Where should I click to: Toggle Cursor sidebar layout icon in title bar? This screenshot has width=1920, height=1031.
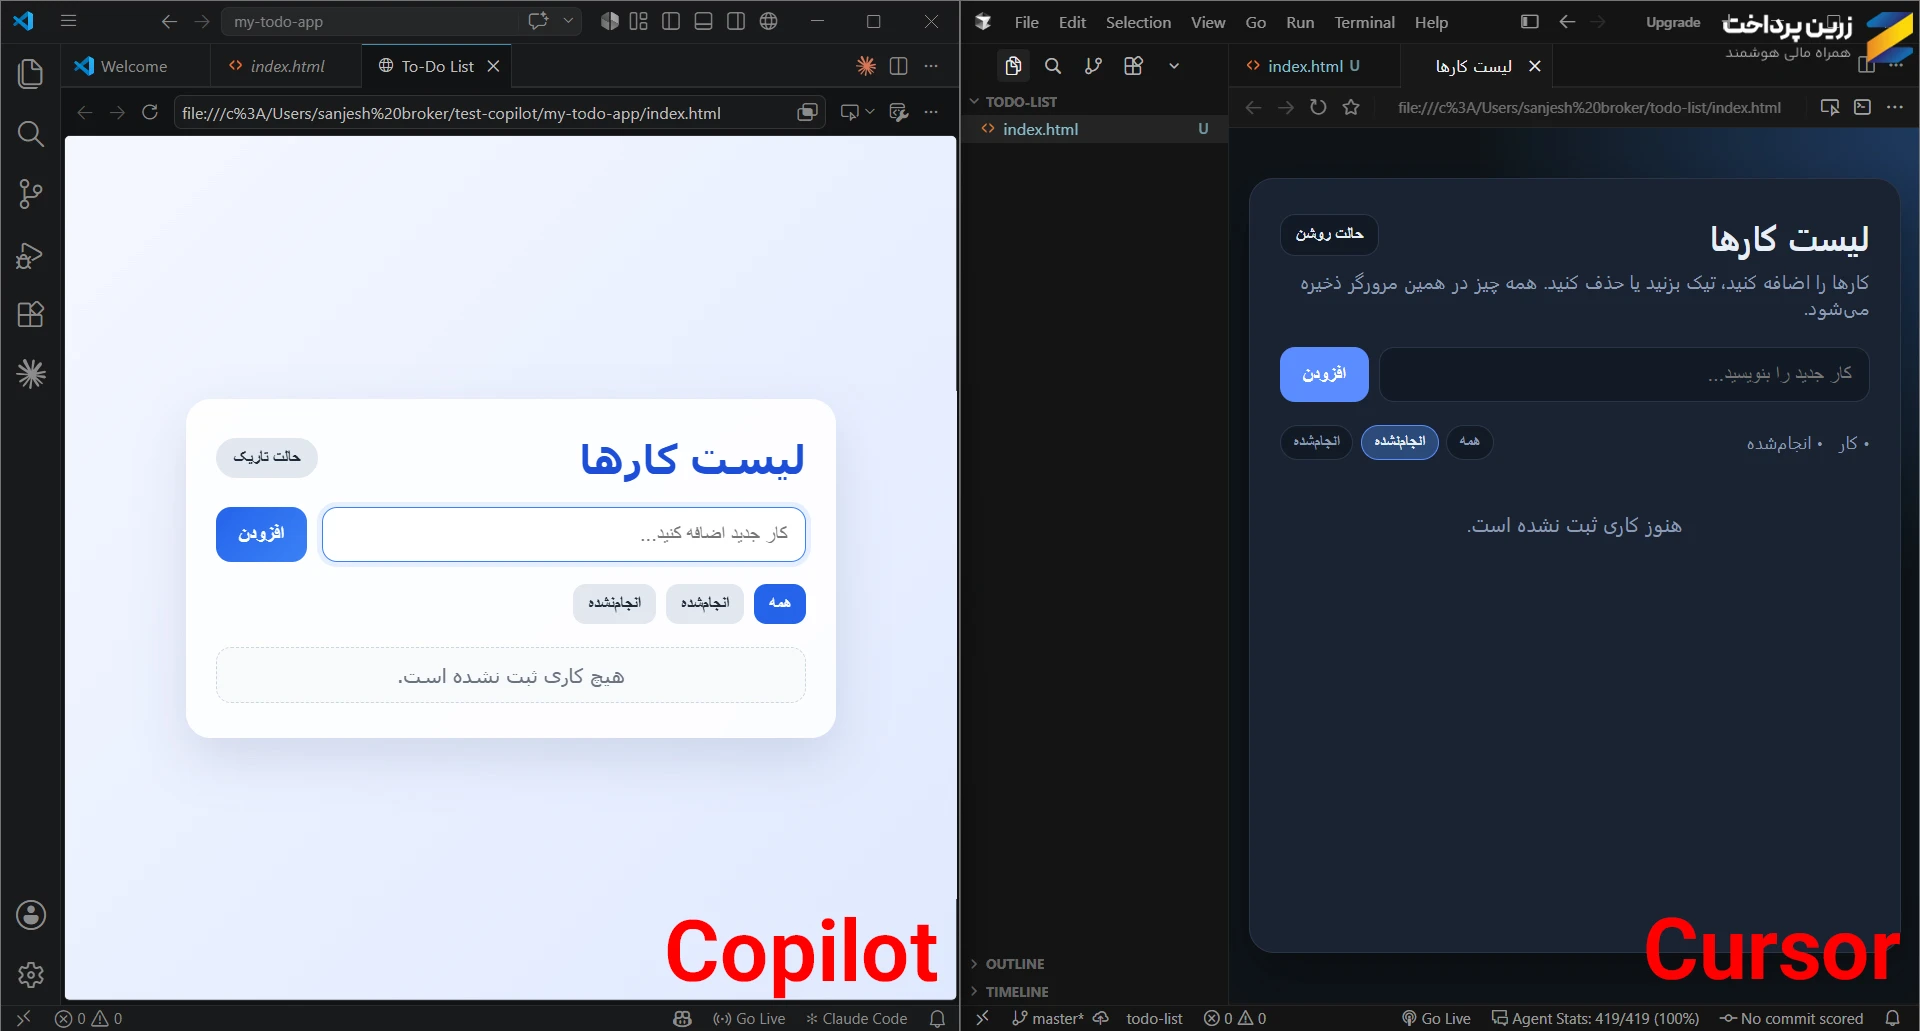click(1529, 21)
